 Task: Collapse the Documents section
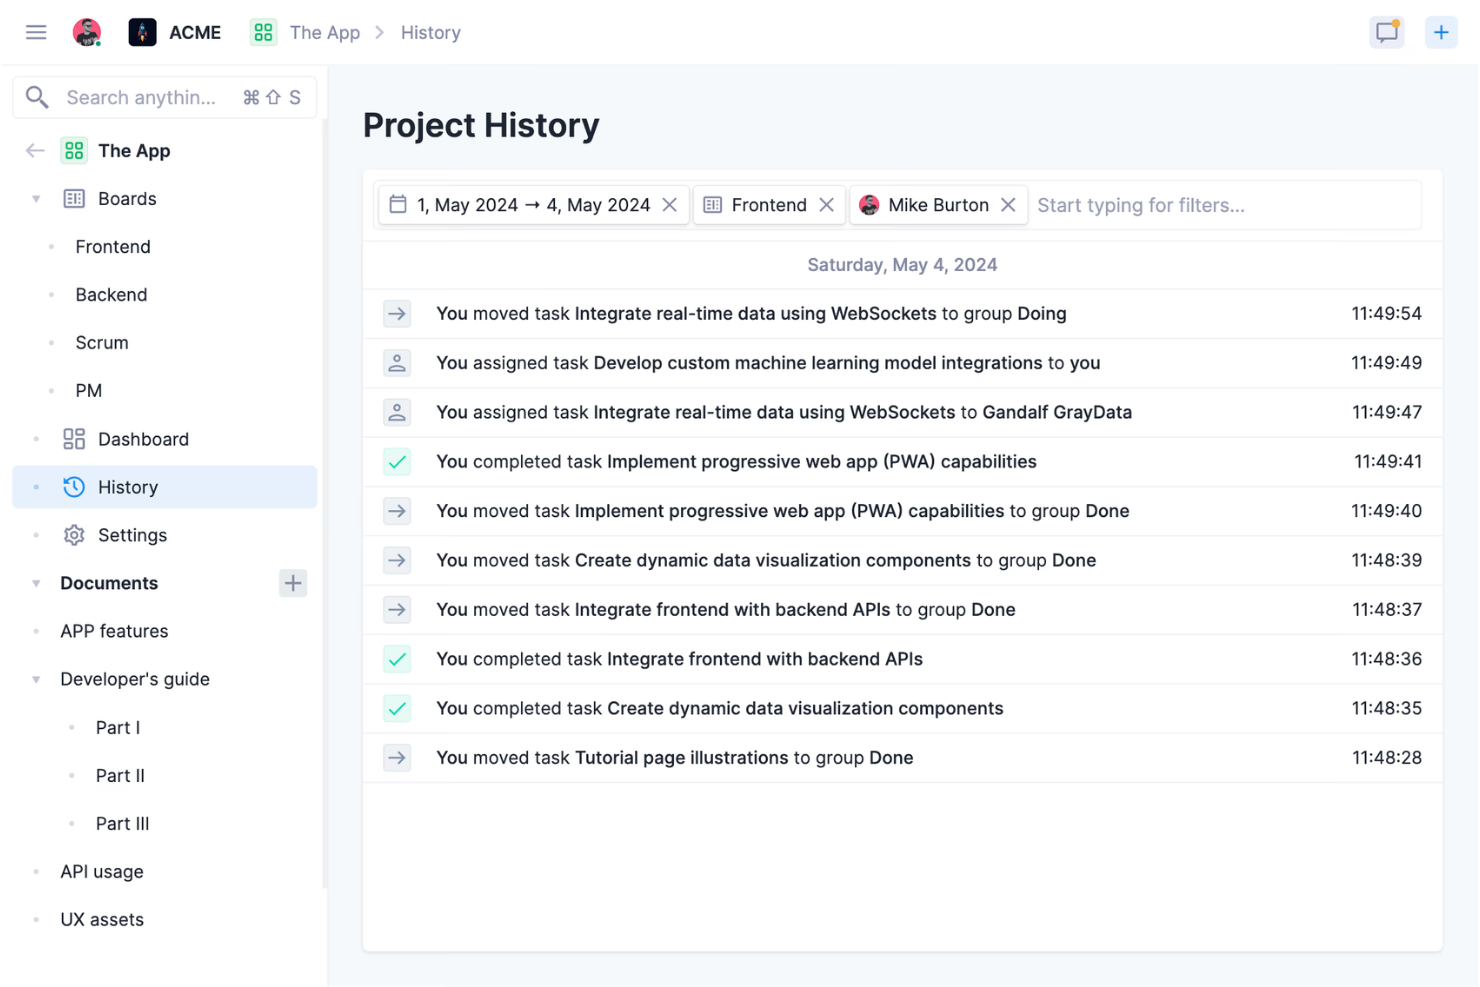(36, 583)
